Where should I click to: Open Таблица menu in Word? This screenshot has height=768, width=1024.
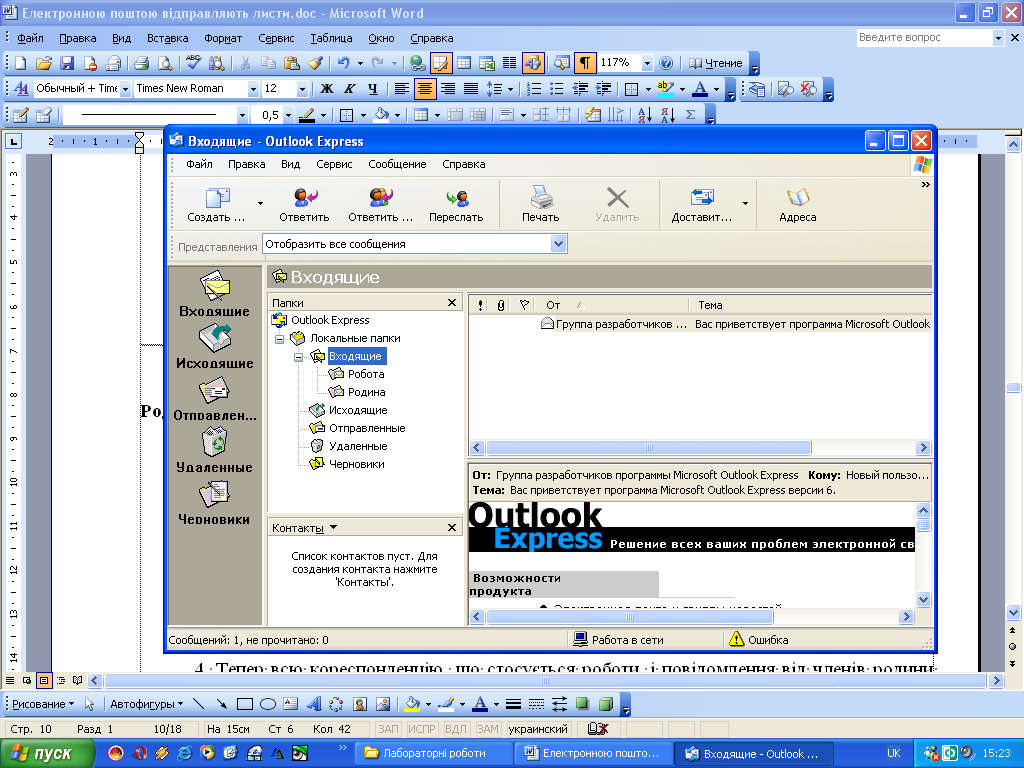331,38
